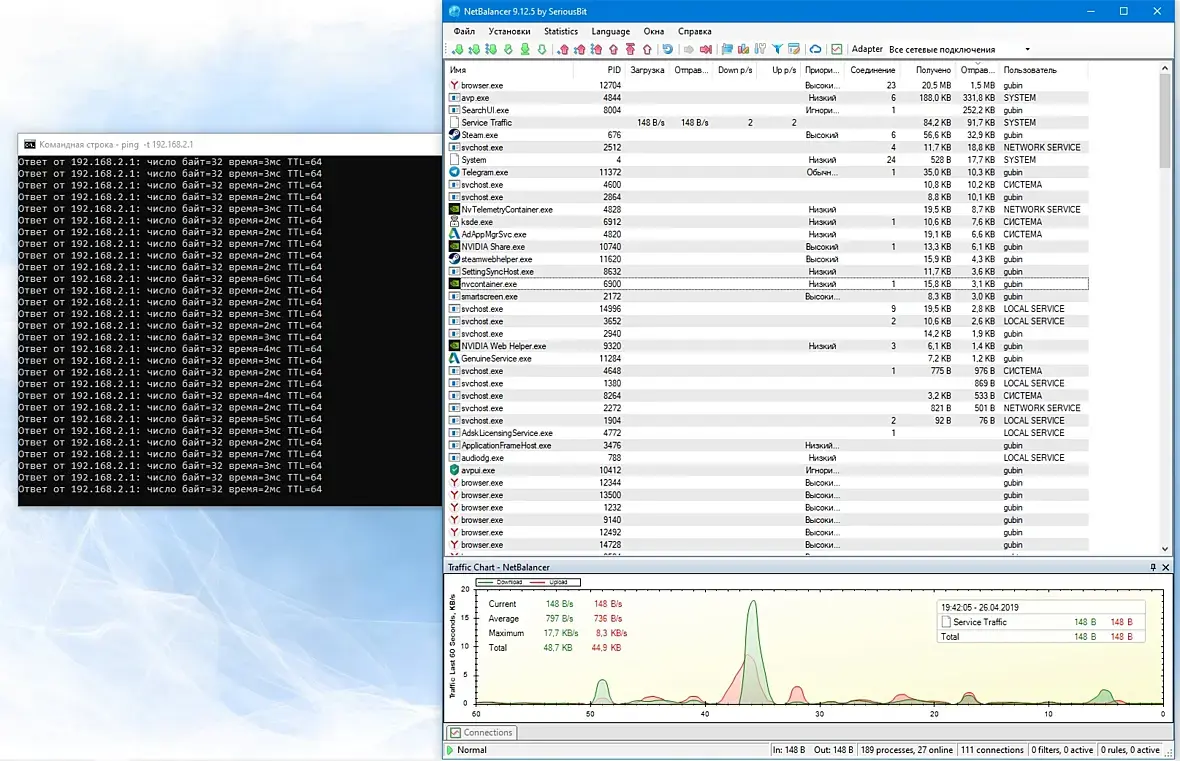This screenshot has height=761, width=1180.
Task: Open the Файл menu
Action: [464, 32]
